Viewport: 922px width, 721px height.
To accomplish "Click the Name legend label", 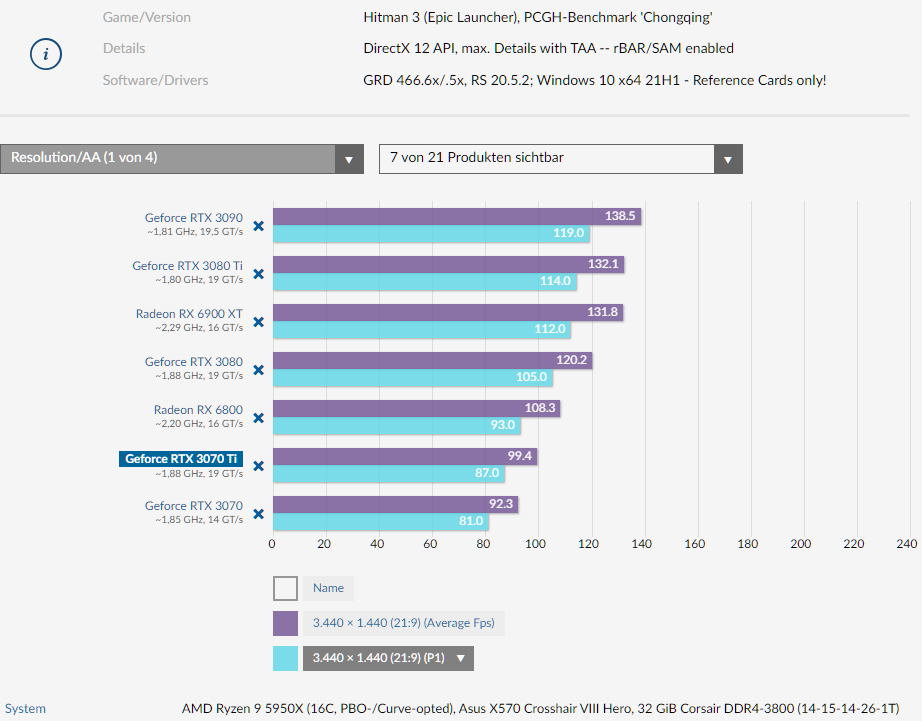I will [328, 588].
